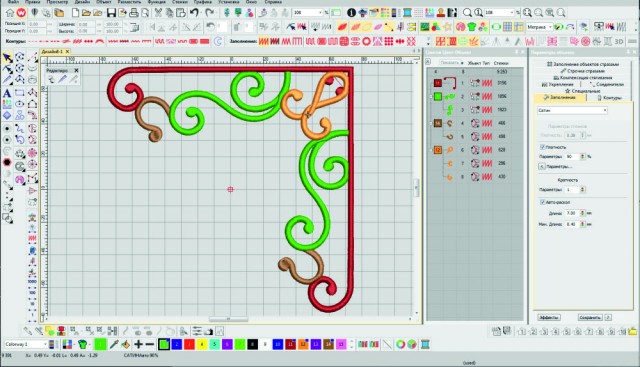
Task: Click the Сохранить button
Action: (590, 317)
